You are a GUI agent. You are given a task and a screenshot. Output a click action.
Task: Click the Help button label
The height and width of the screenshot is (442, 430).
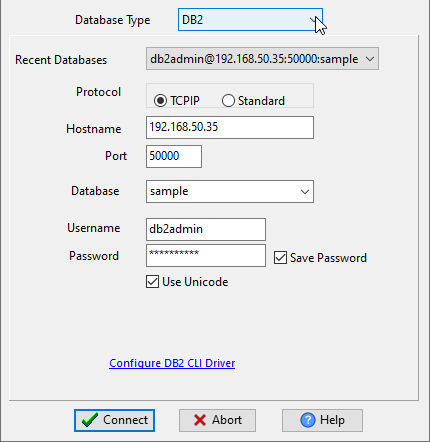[332, 420]
